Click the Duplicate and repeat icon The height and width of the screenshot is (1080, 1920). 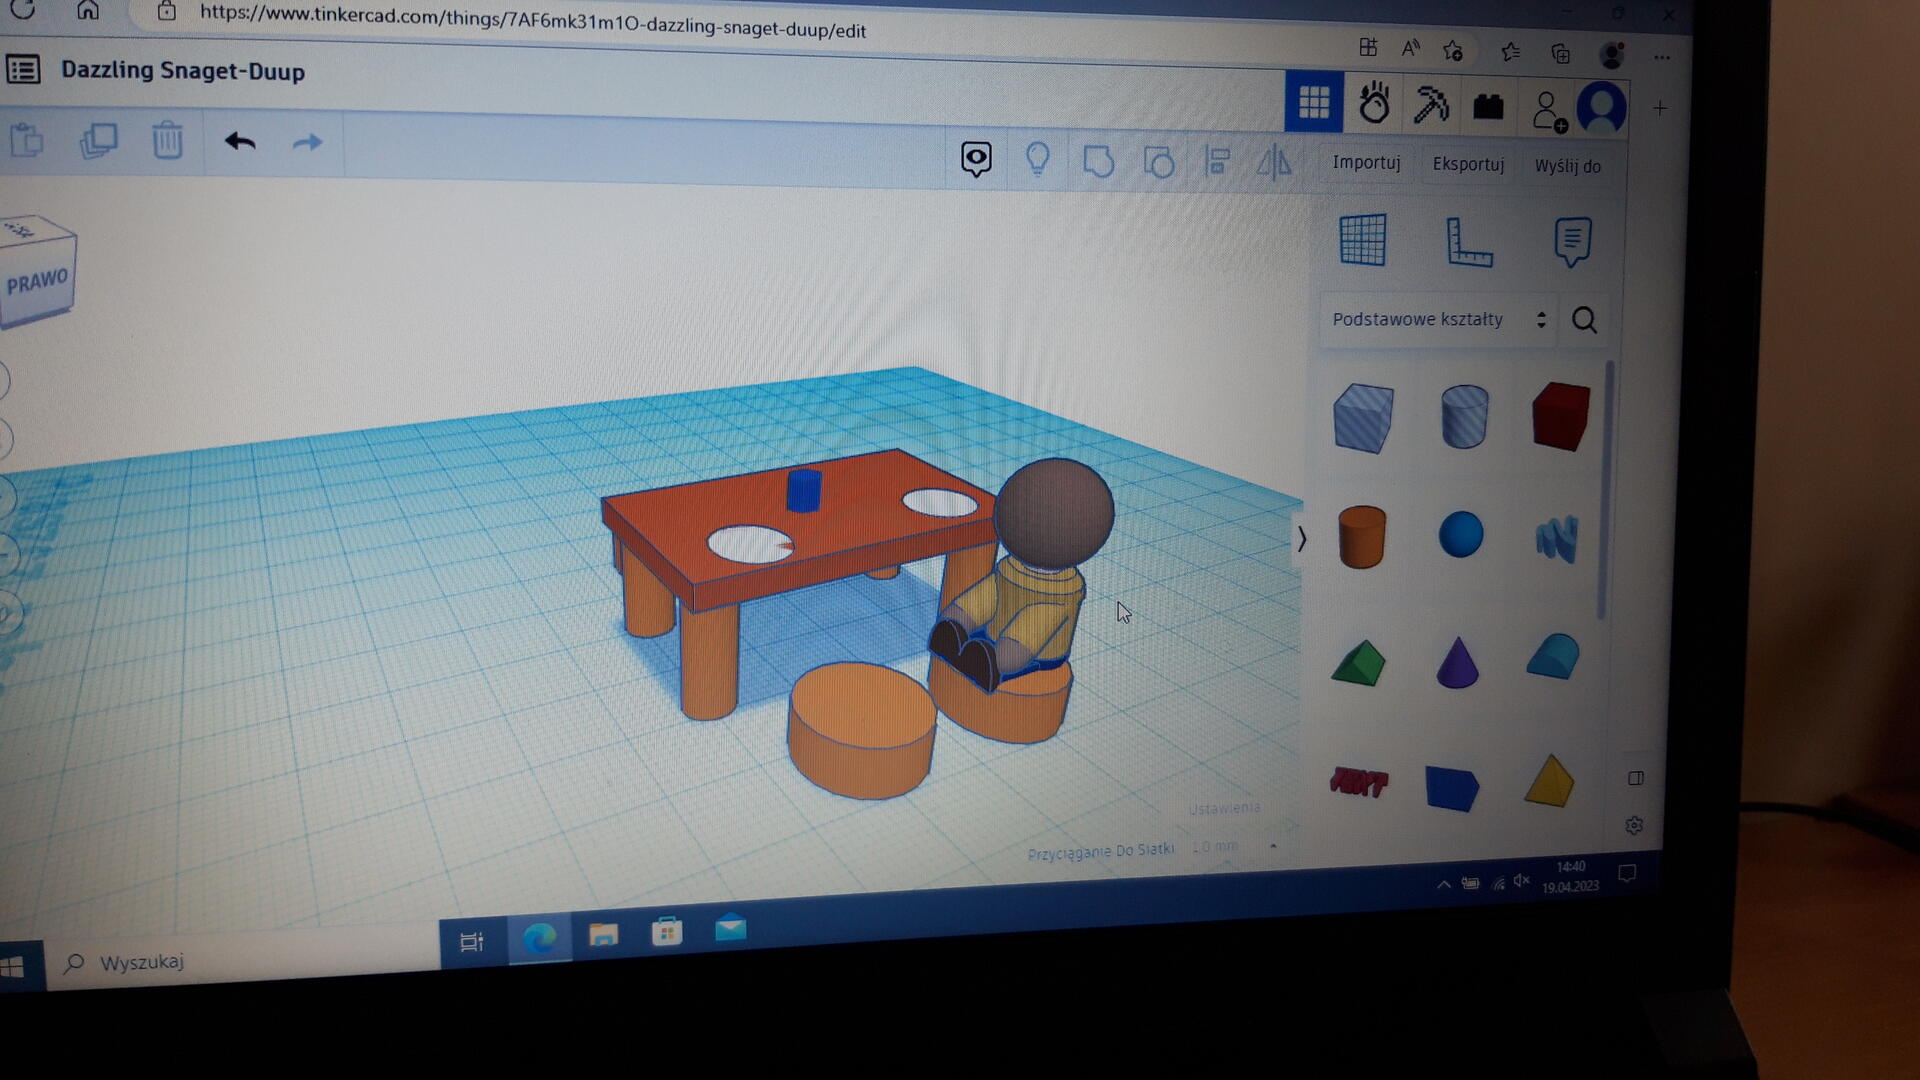(98, 141)
